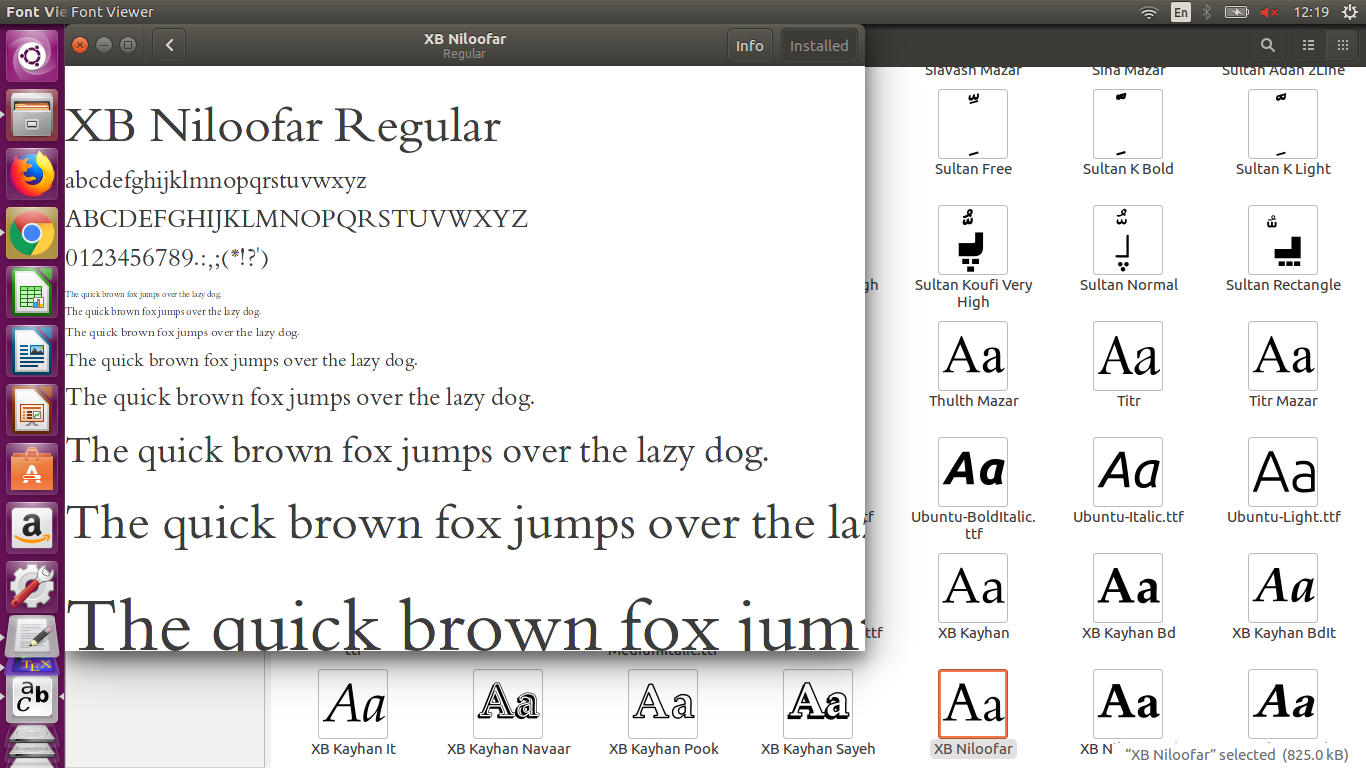The image size is (1366, 768).
Task: Go back using the header back arrow
Action: [169, 45]
